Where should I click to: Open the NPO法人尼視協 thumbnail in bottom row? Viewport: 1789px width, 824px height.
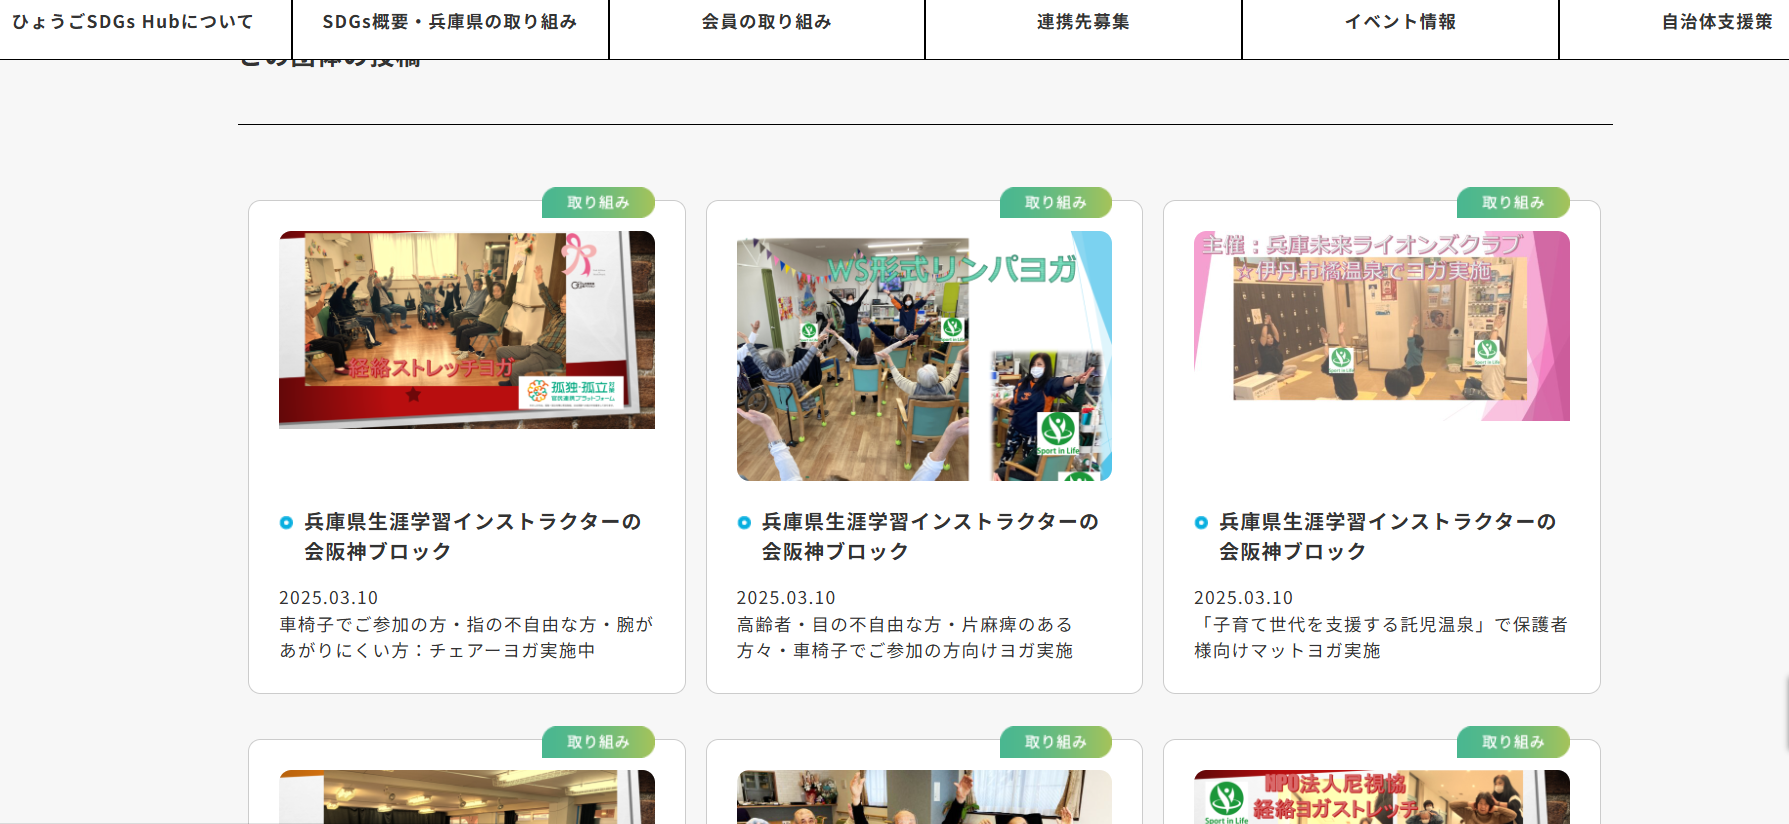(1381, 797)
